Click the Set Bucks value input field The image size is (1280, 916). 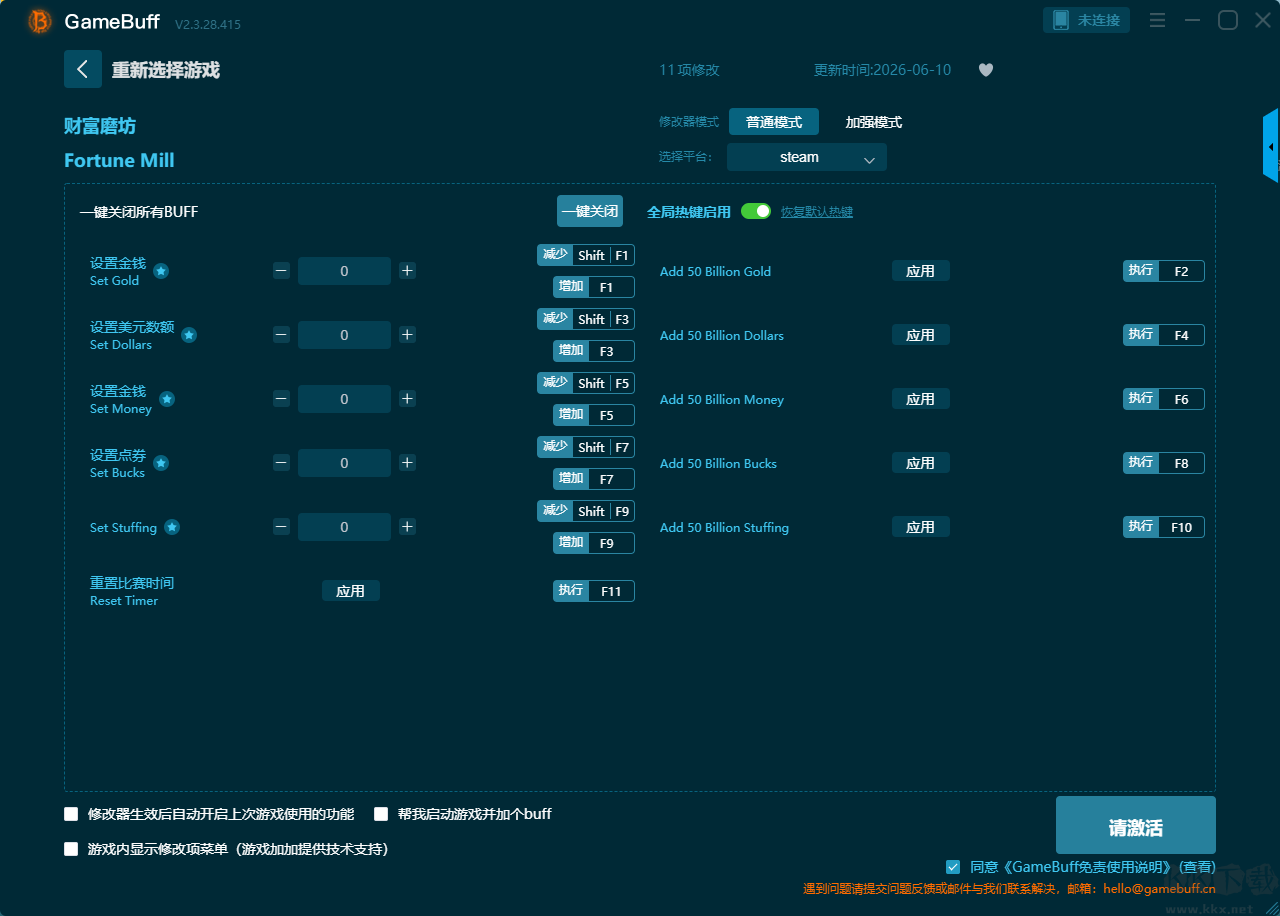pyautogui.click(x=344, y=463)
